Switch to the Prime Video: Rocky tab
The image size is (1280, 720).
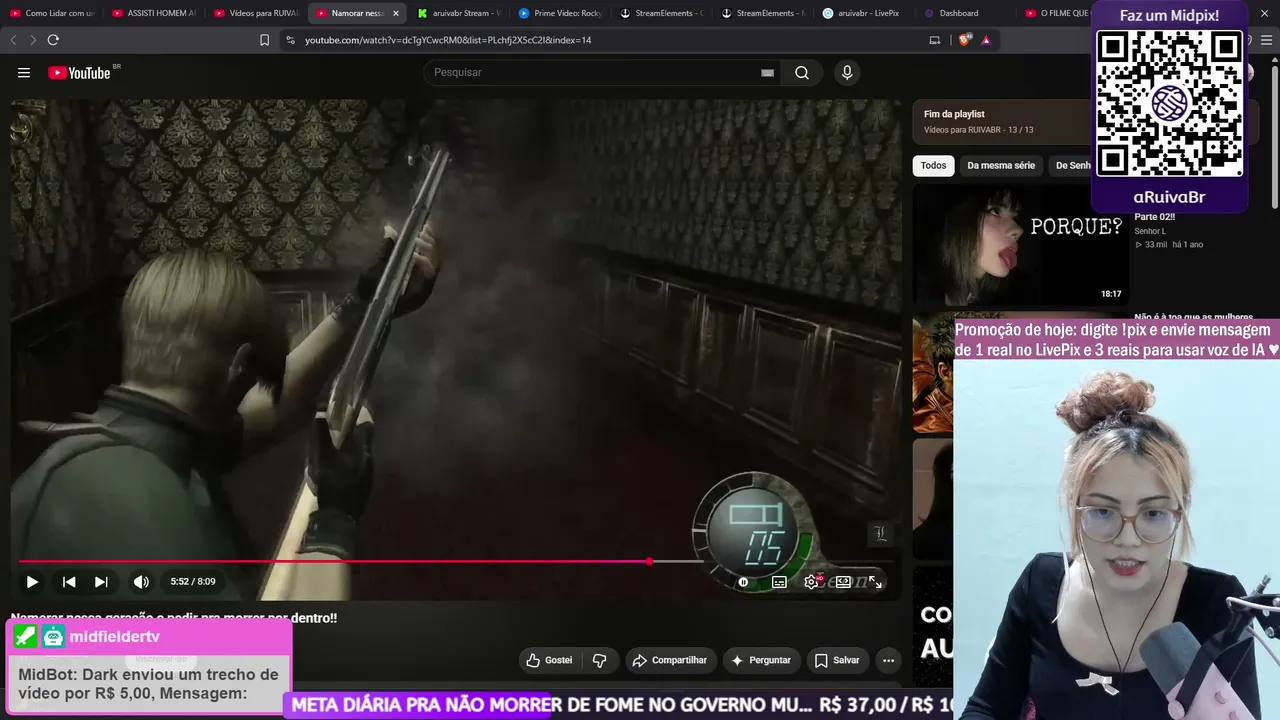pos(560,13)
